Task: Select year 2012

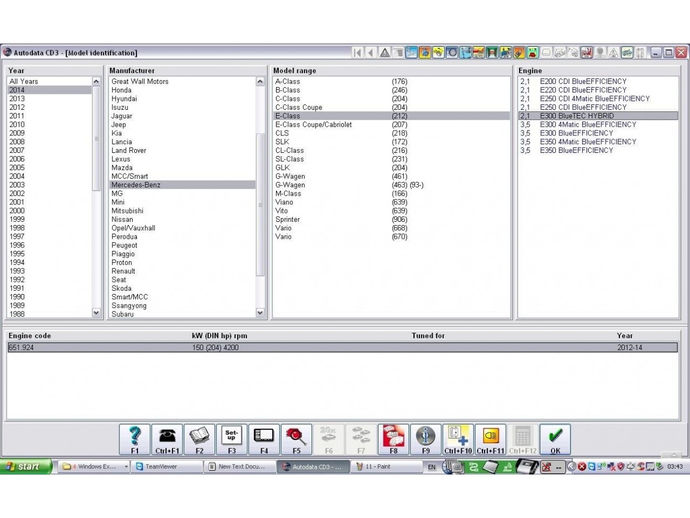Action: [x=49, y=107]
